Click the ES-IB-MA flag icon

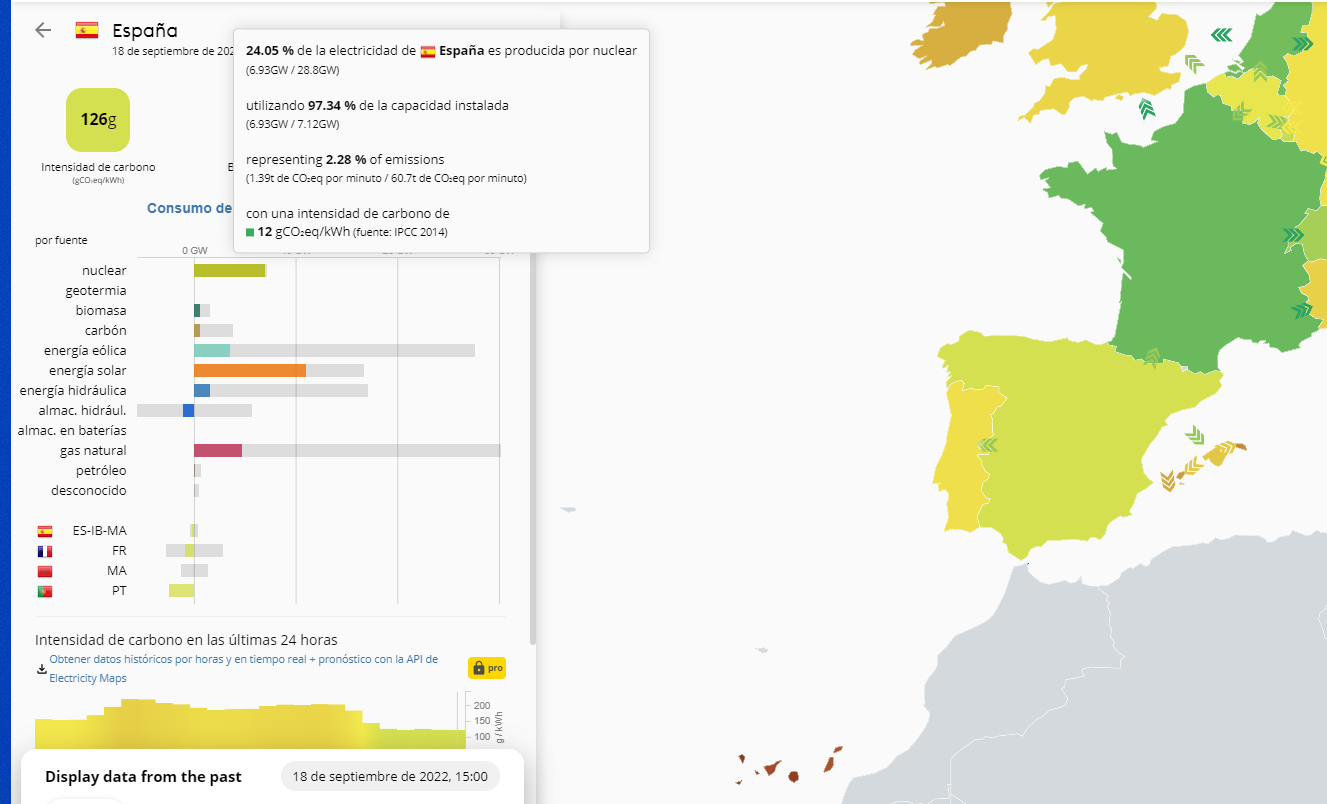tap(44, 531)
